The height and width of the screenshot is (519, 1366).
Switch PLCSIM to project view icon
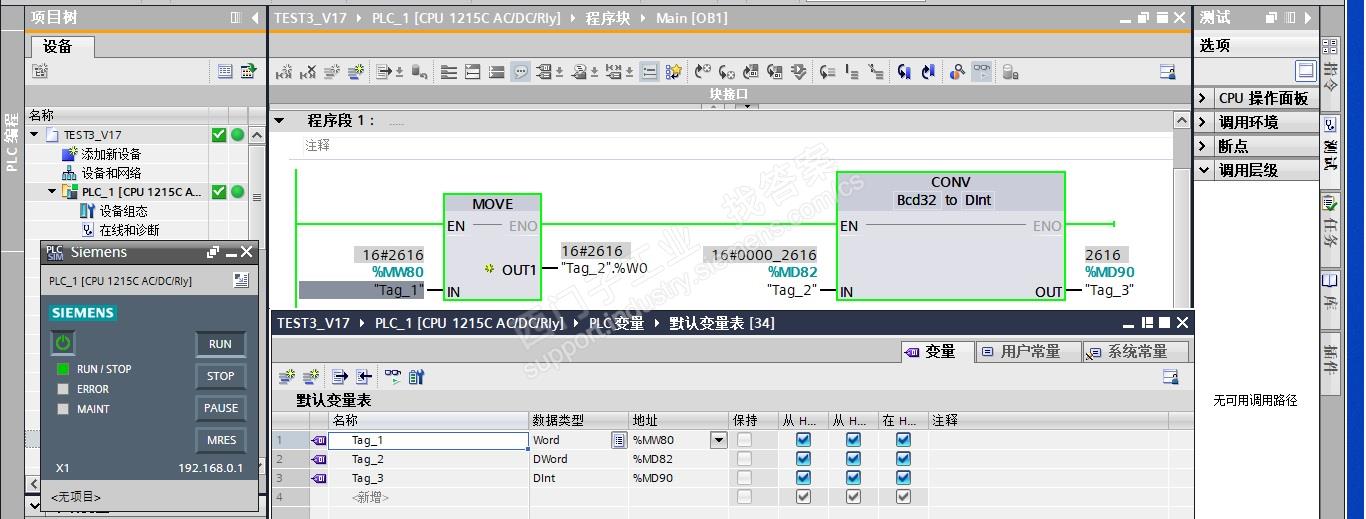pyautogui.click(x=241, y=281)
